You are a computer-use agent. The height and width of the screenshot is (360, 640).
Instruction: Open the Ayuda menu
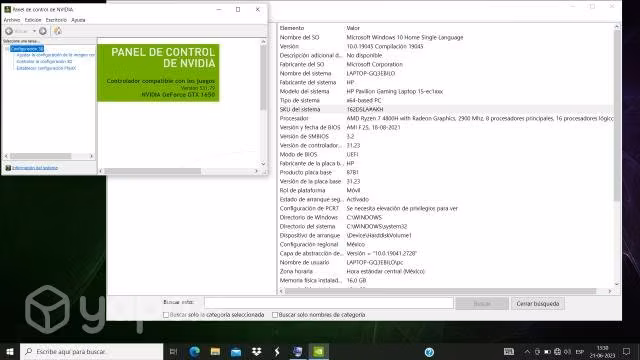click(78, 20)
